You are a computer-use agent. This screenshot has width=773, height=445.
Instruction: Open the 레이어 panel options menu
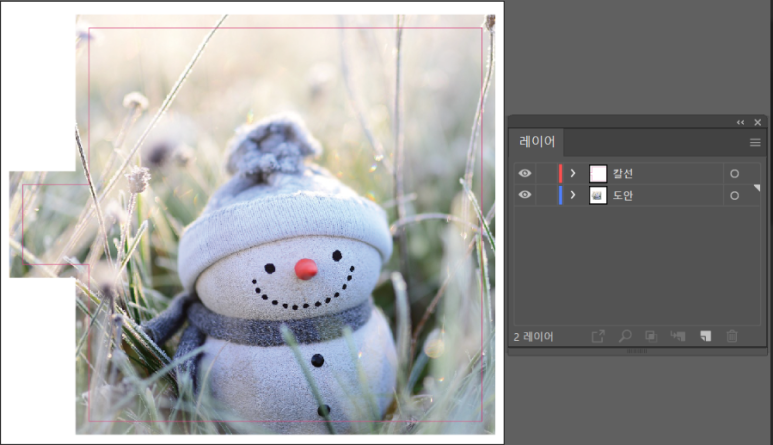(x=755, y=142)
